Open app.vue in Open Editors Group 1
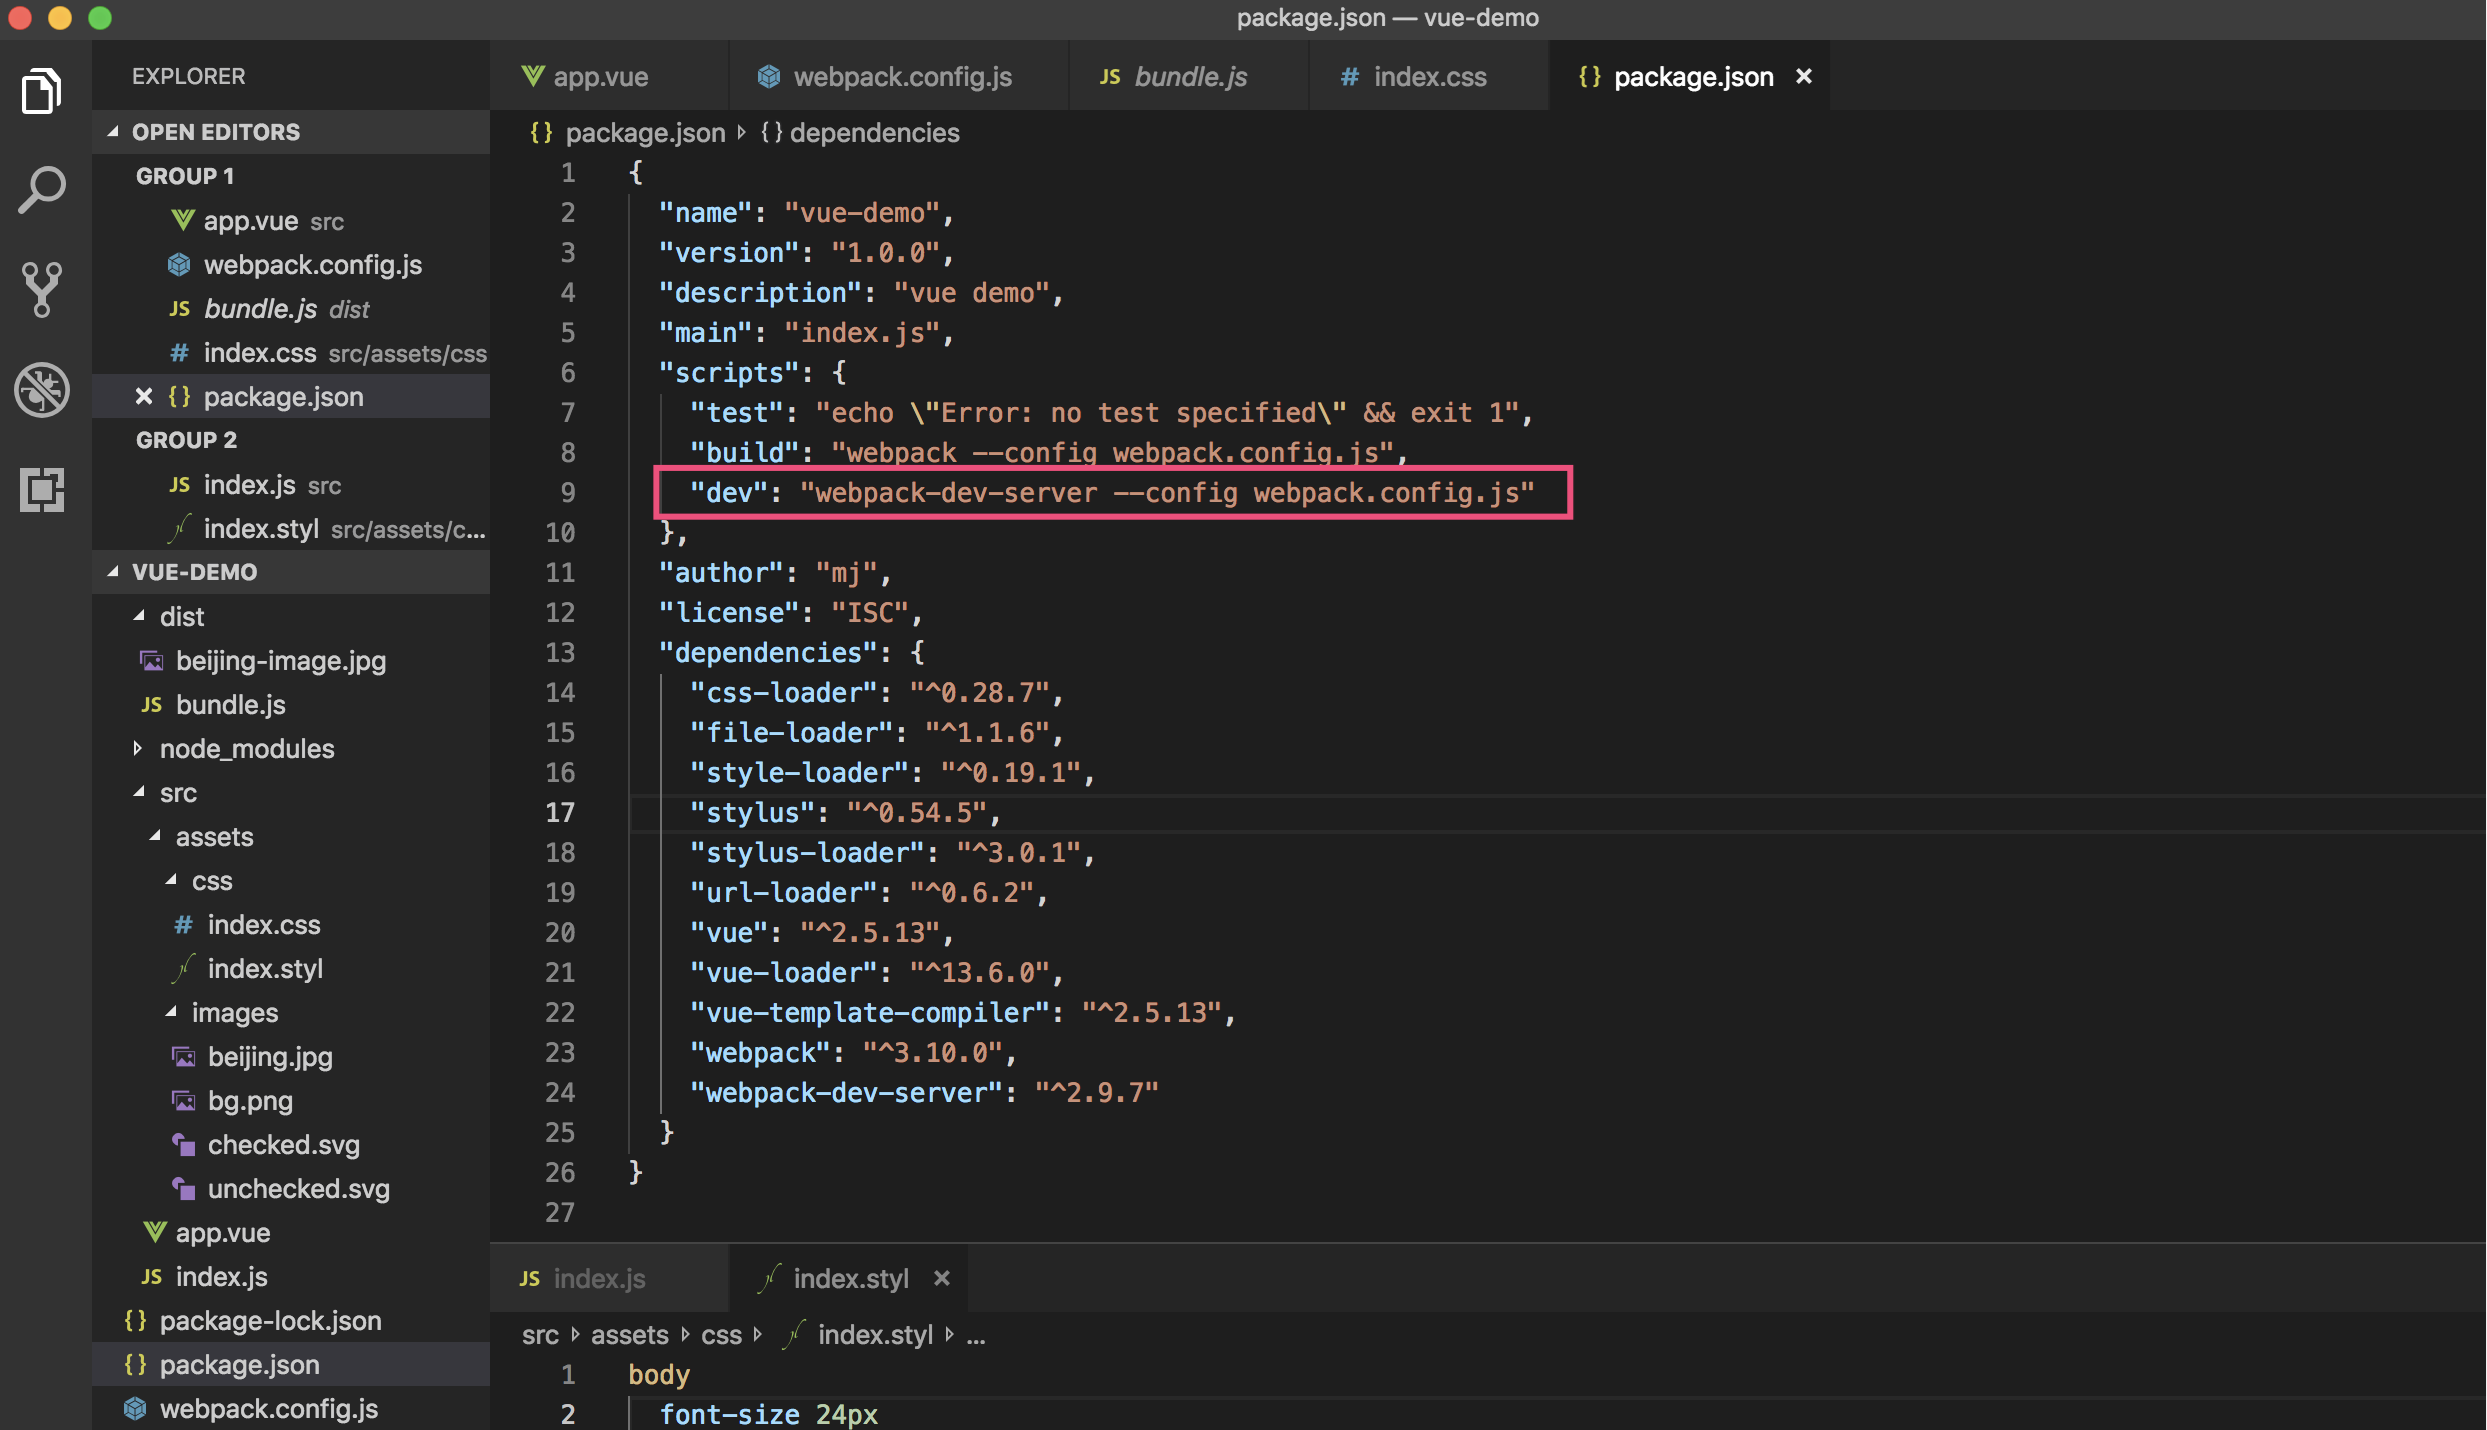Screen dimensions: 2487x1430 click(291, 220)
